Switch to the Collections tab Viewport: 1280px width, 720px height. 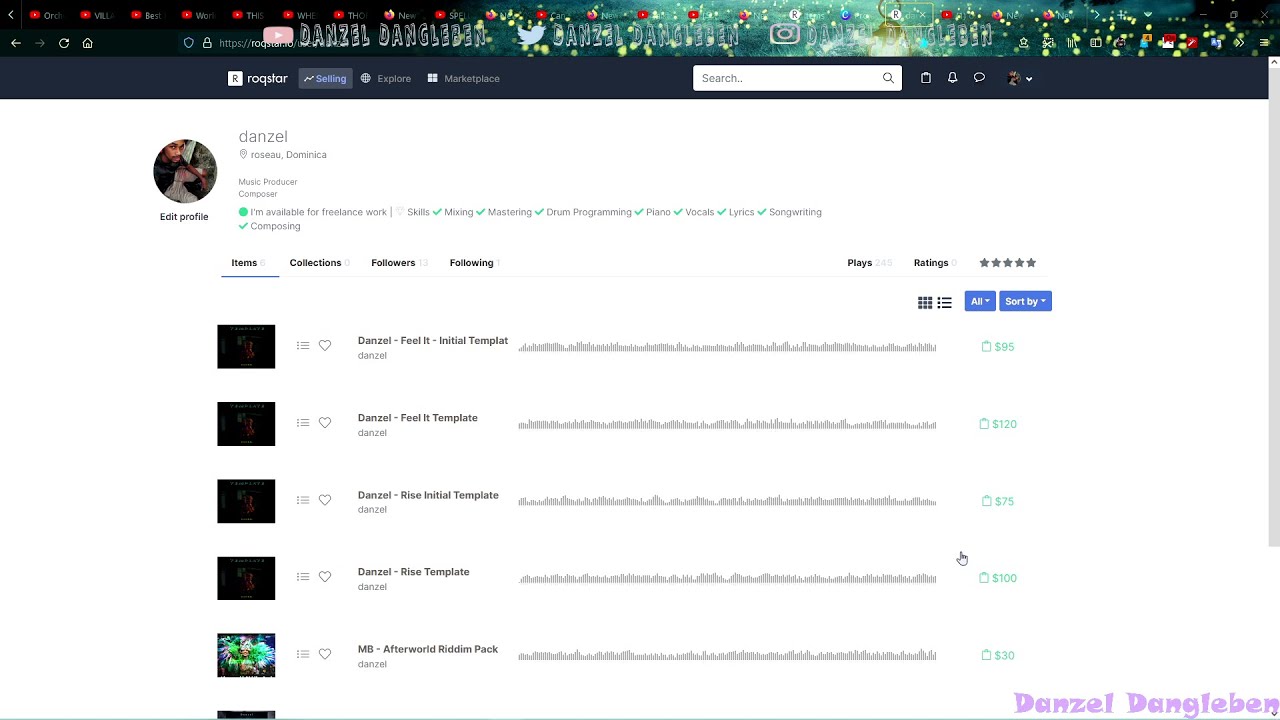318,263
